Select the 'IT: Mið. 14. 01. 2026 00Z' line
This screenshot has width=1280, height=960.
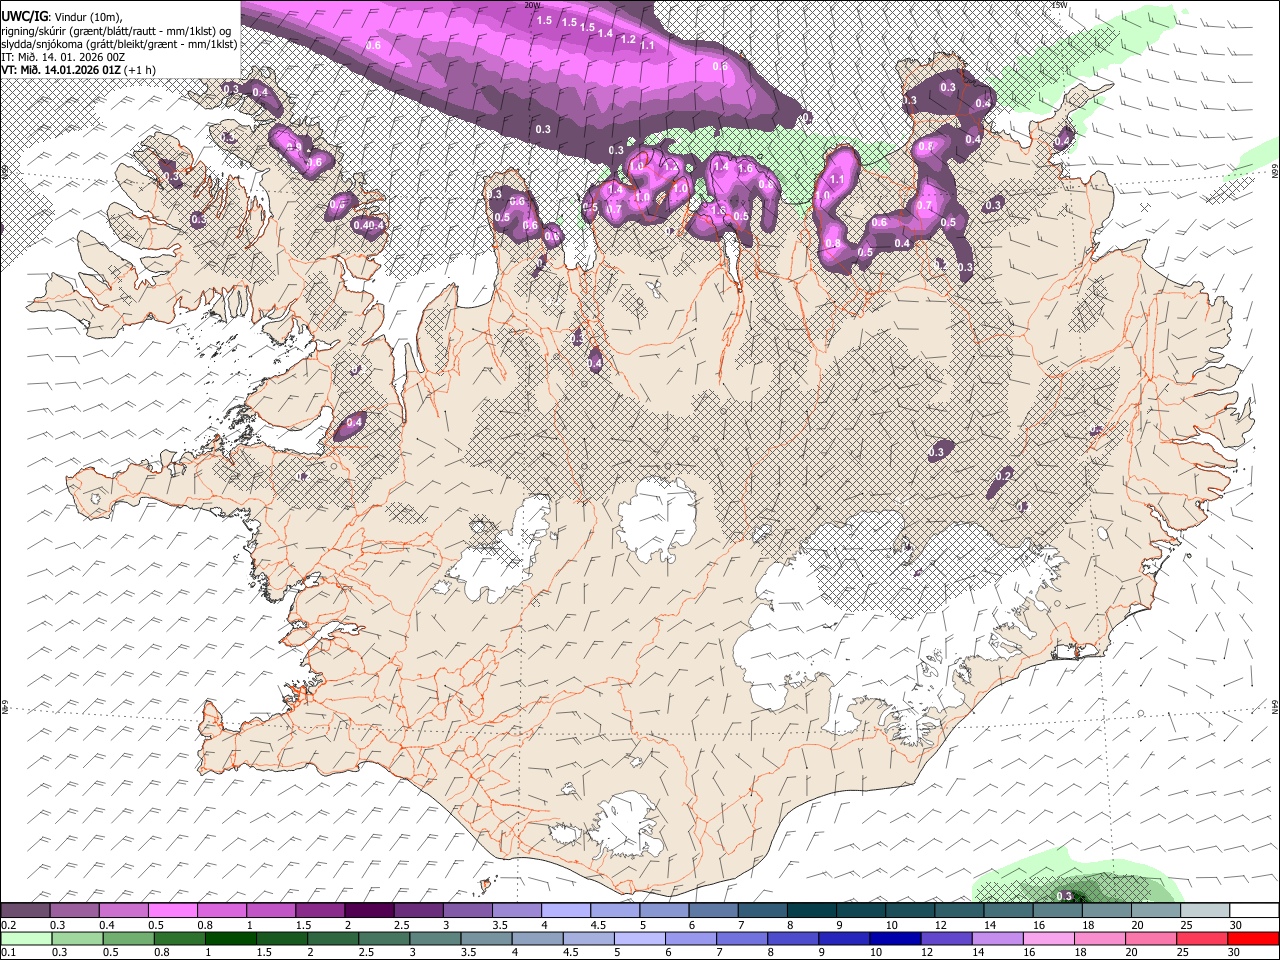pyautogui.click(x=63, y=57)
